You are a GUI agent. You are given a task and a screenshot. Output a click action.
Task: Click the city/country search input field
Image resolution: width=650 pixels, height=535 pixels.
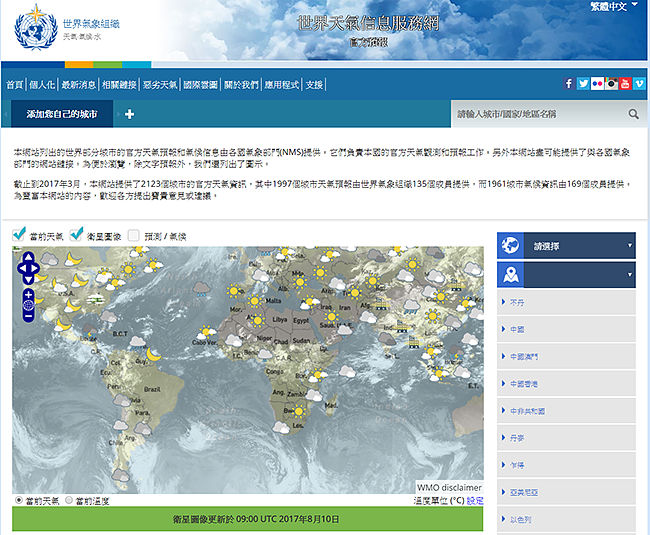tap(537, 114)
